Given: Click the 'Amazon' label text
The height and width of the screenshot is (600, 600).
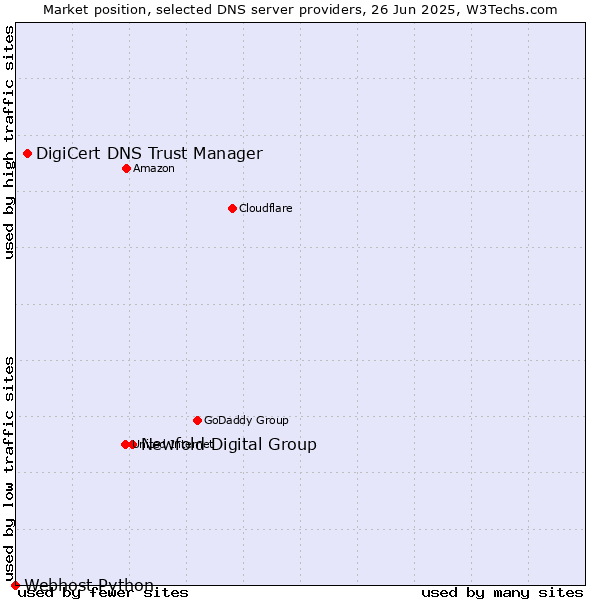Looking at the screenshot, I should 154,168.
